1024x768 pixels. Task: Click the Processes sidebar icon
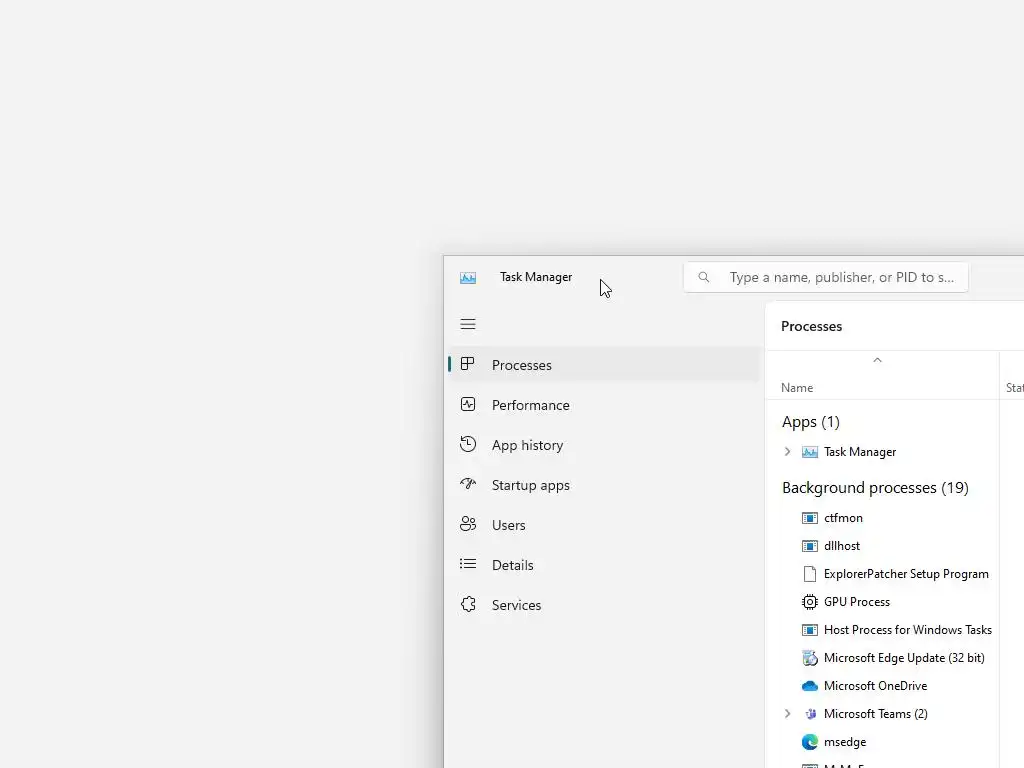click(467, 364)
